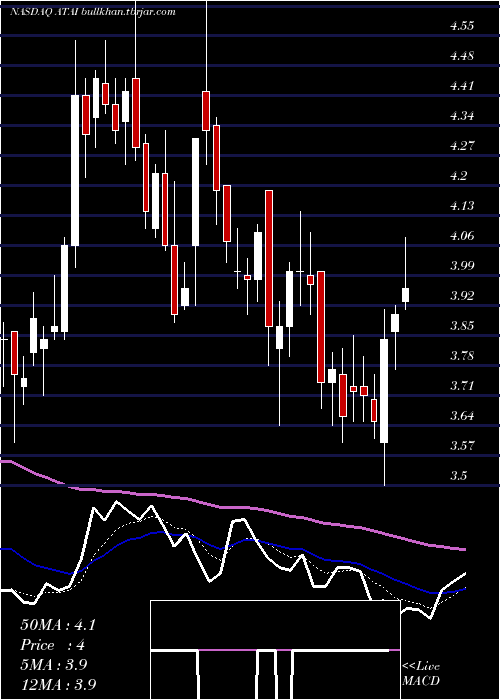
Task: Click the 3.92 price axis label
Action: (461, 296)
